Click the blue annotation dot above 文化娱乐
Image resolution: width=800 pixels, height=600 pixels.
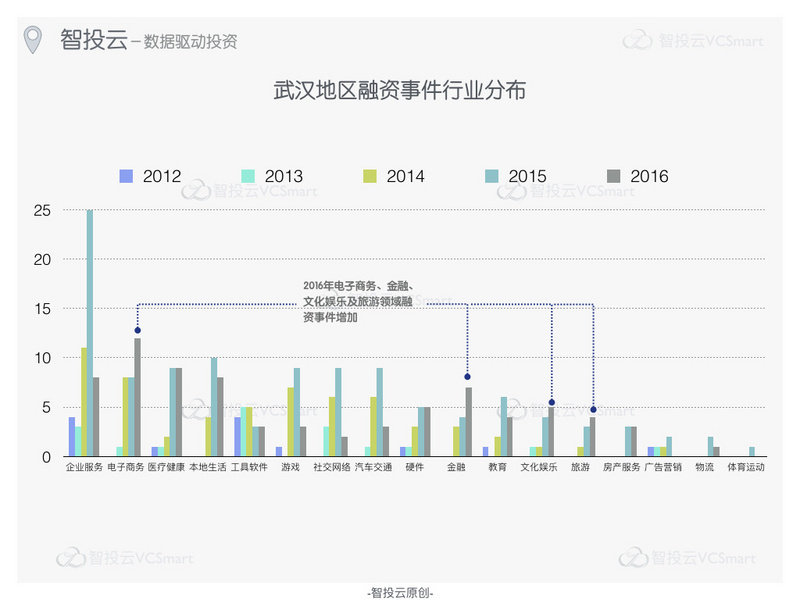551,402
